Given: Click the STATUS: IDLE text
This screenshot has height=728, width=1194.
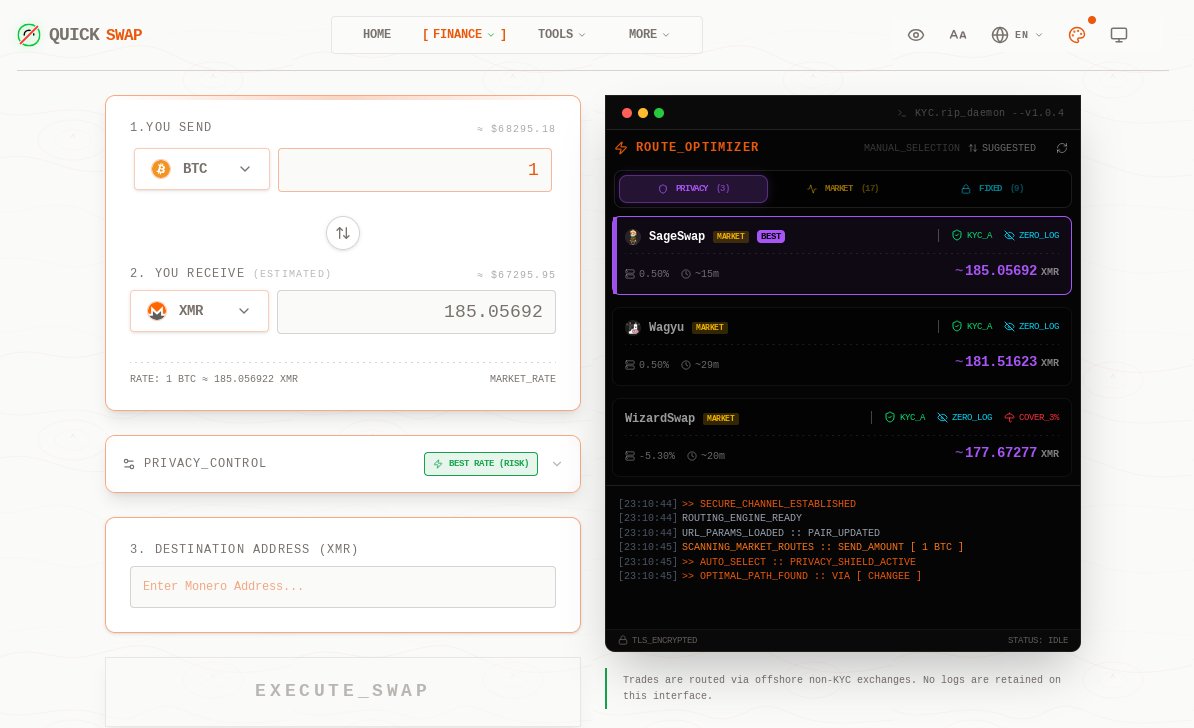Looking at the screenshot, I should coord(1038,640).
